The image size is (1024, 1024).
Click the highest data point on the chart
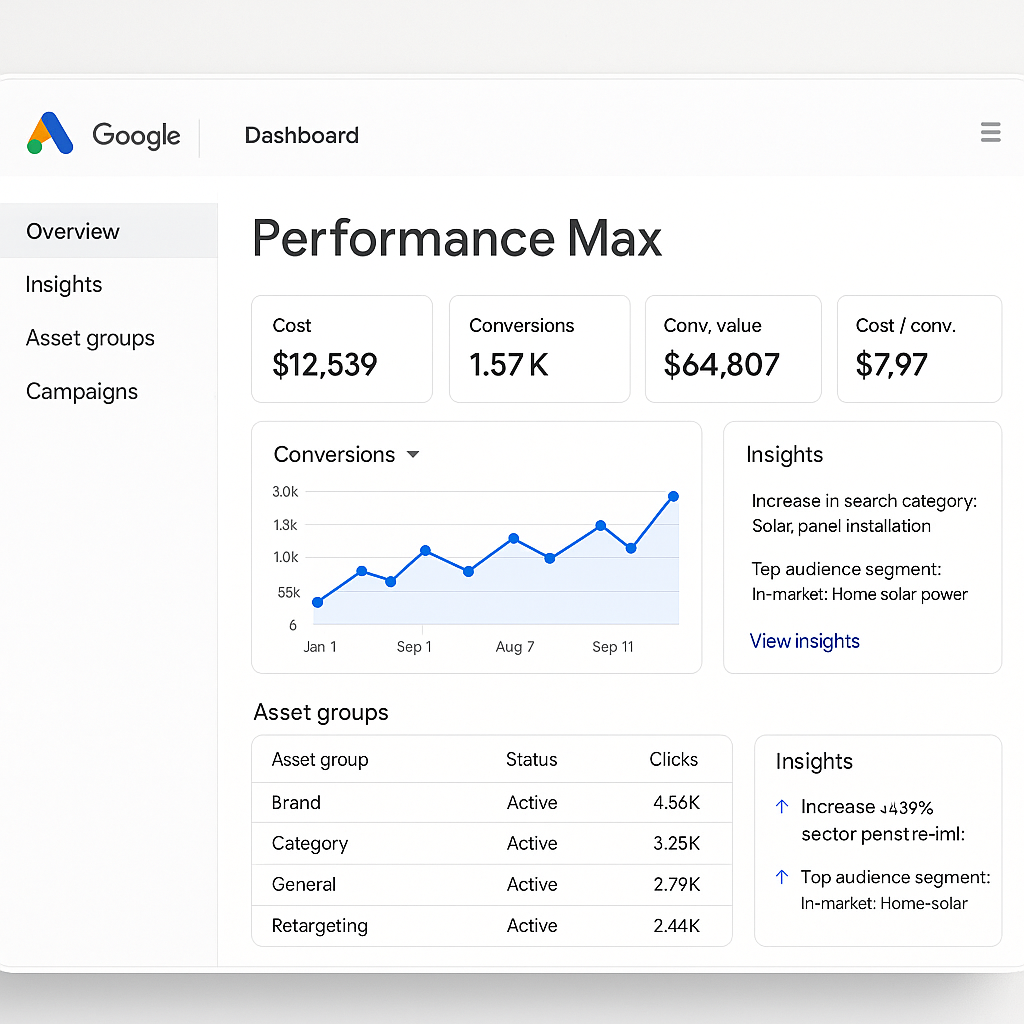[x=673, y=496]
